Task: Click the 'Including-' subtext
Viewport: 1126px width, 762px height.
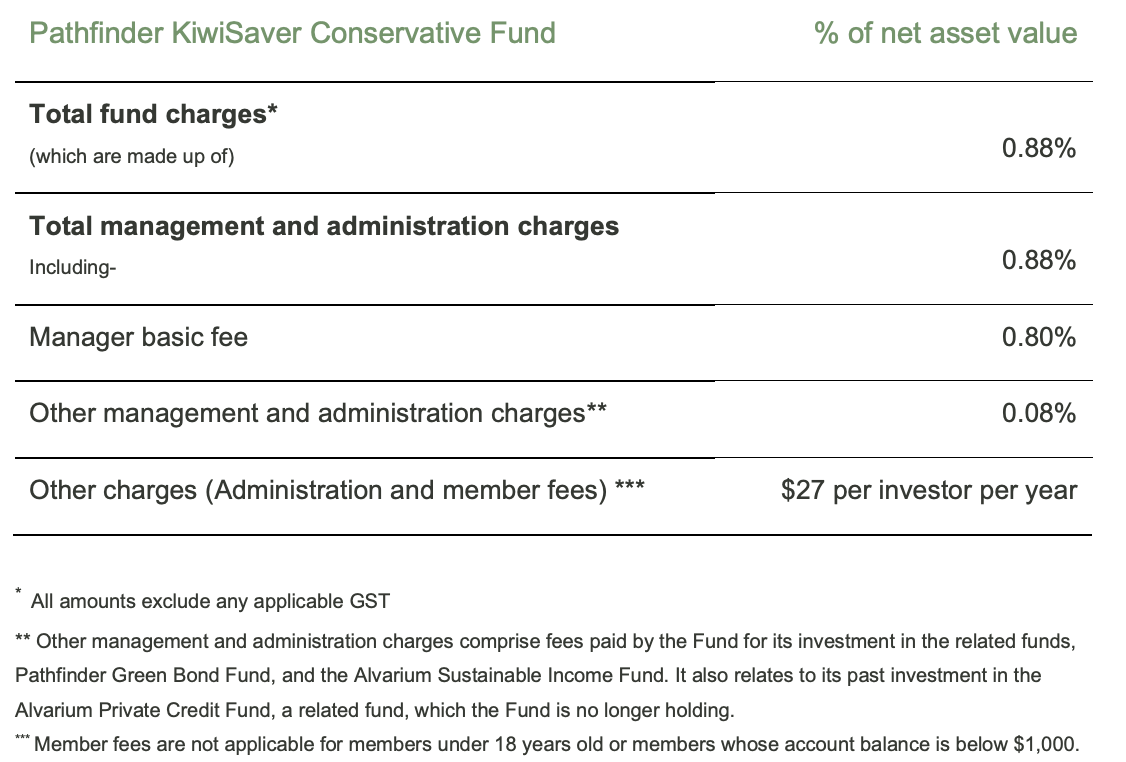Action: pos(73,268)
